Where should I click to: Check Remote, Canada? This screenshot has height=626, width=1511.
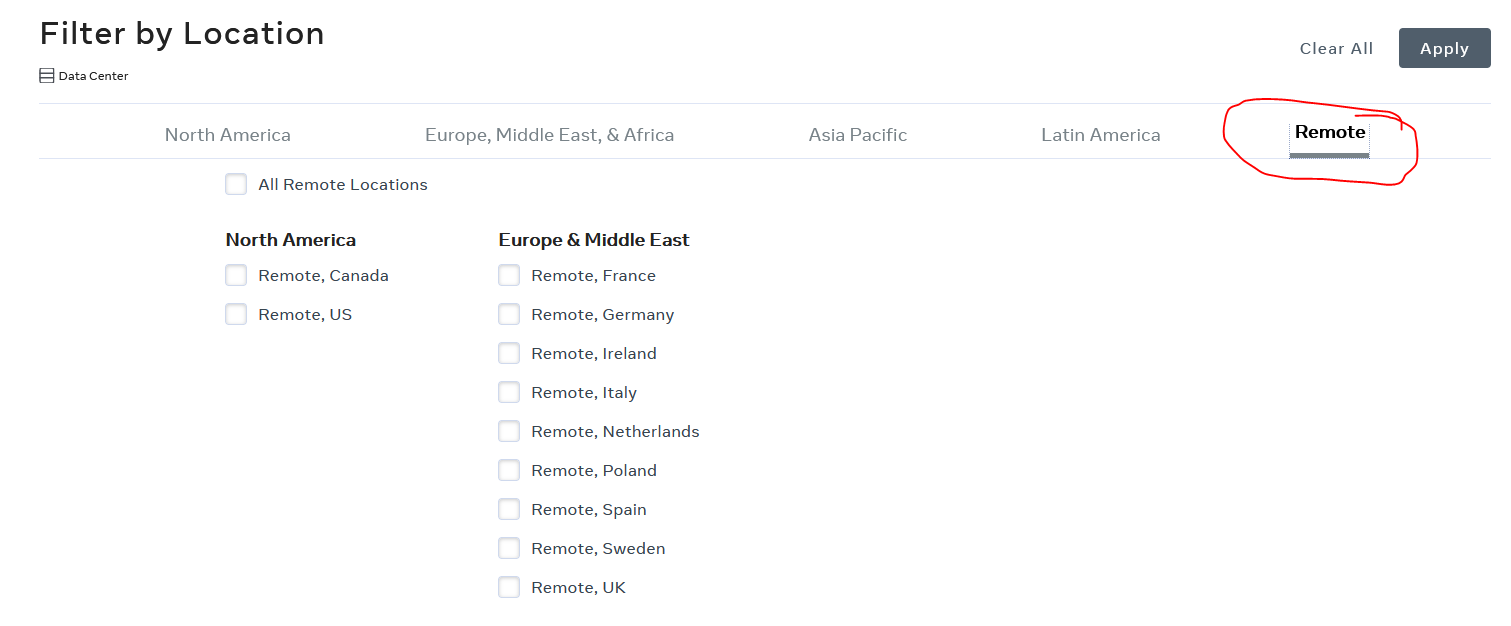236,274
